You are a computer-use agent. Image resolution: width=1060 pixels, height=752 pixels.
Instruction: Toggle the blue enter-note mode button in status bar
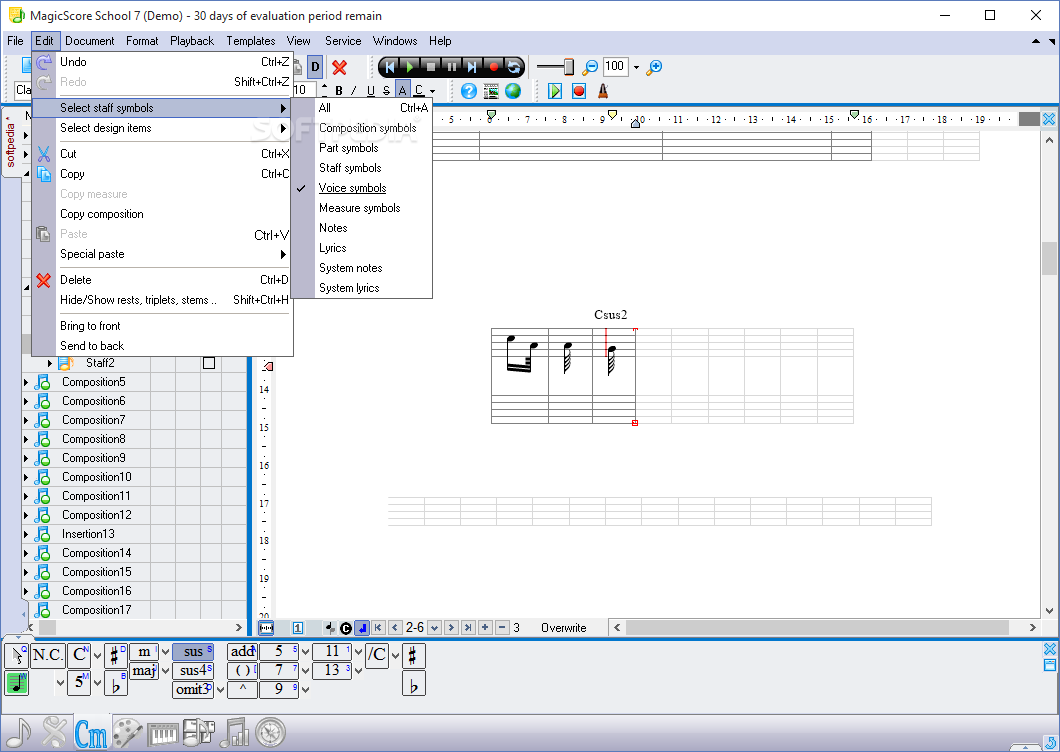pos(362,628)
